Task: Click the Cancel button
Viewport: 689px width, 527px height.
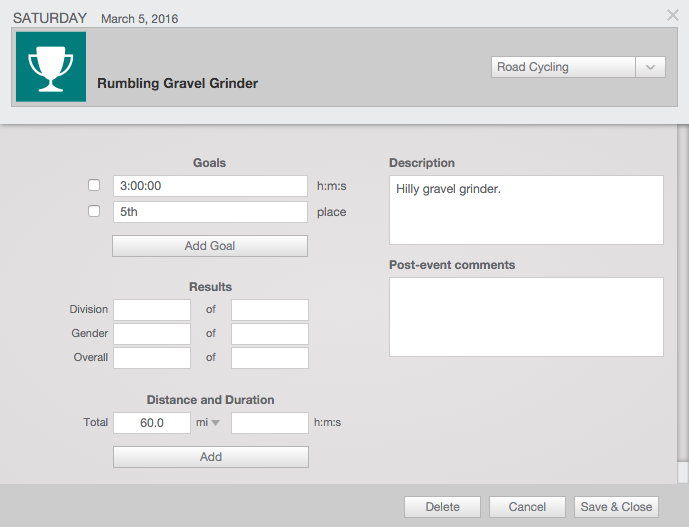Action: tap(527, 507)
